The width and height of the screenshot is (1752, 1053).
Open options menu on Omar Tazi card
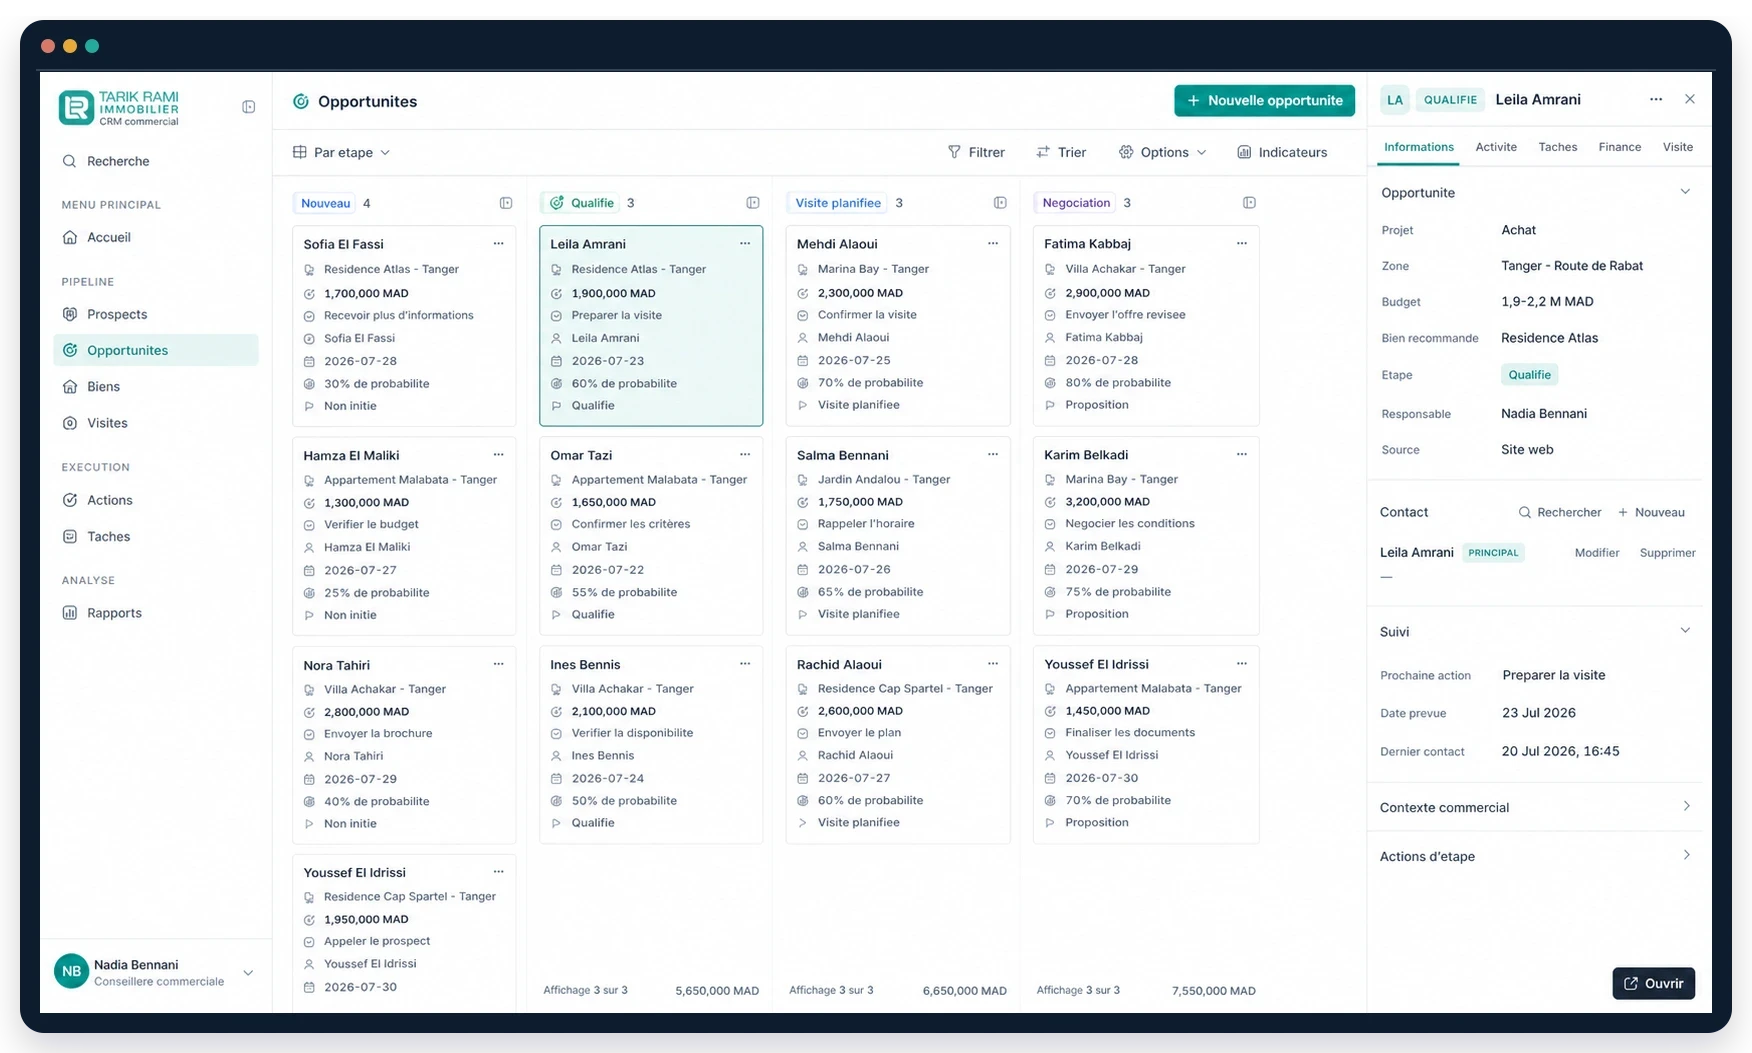745,455
